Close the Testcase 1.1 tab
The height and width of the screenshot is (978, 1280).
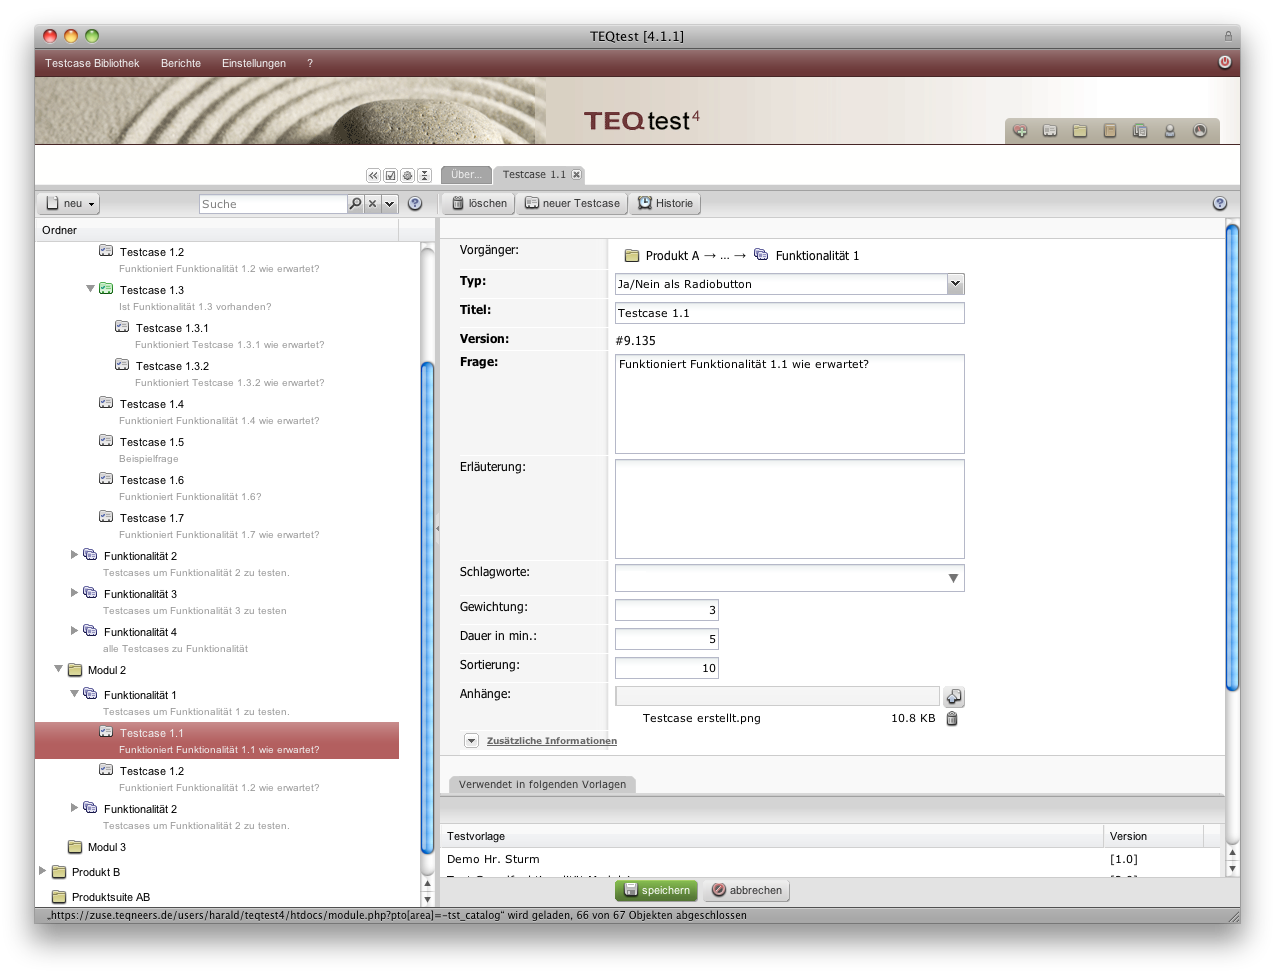pyautogui.click(x=576, y=174)
